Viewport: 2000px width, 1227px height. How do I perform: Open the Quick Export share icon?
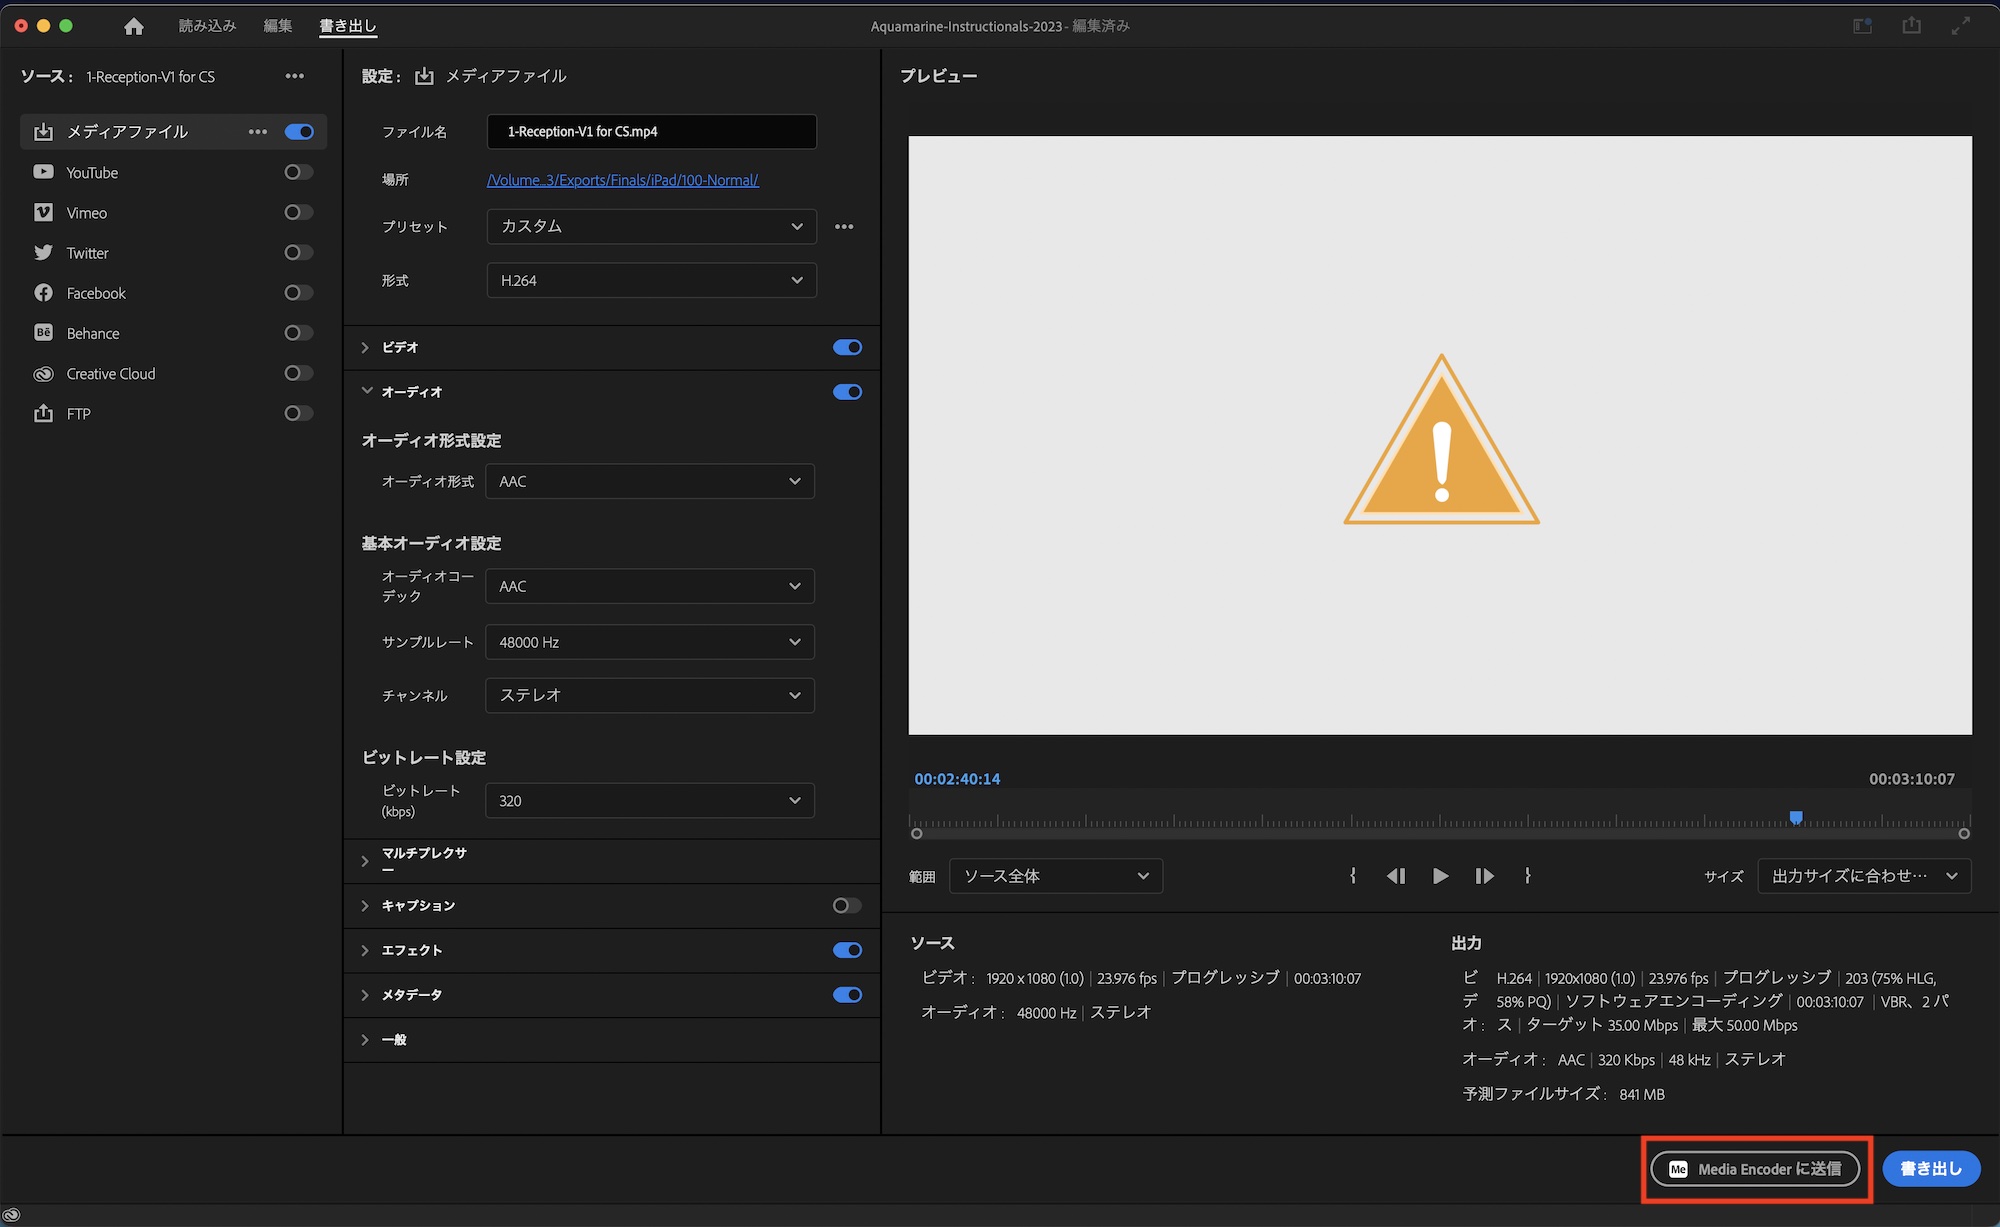coord(1911,26)
